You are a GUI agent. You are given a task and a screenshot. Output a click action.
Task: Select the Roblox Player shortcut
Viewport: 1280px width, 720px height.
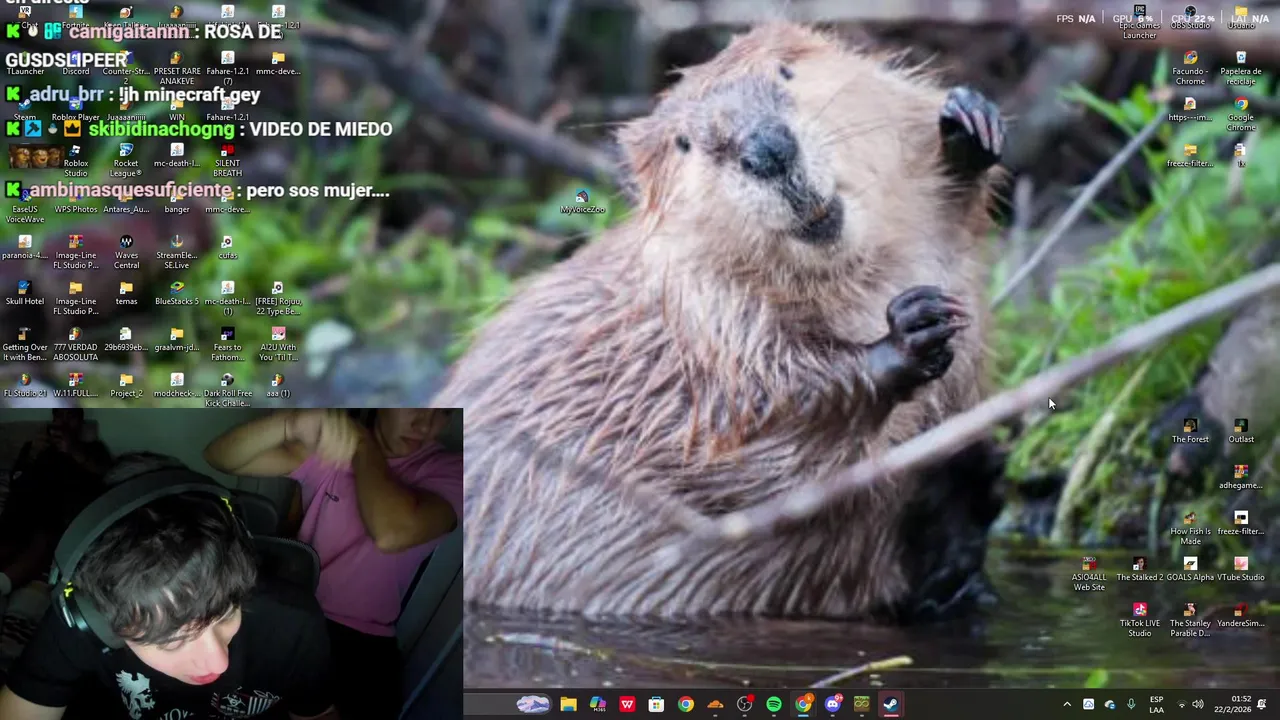[x=76, y=110]
